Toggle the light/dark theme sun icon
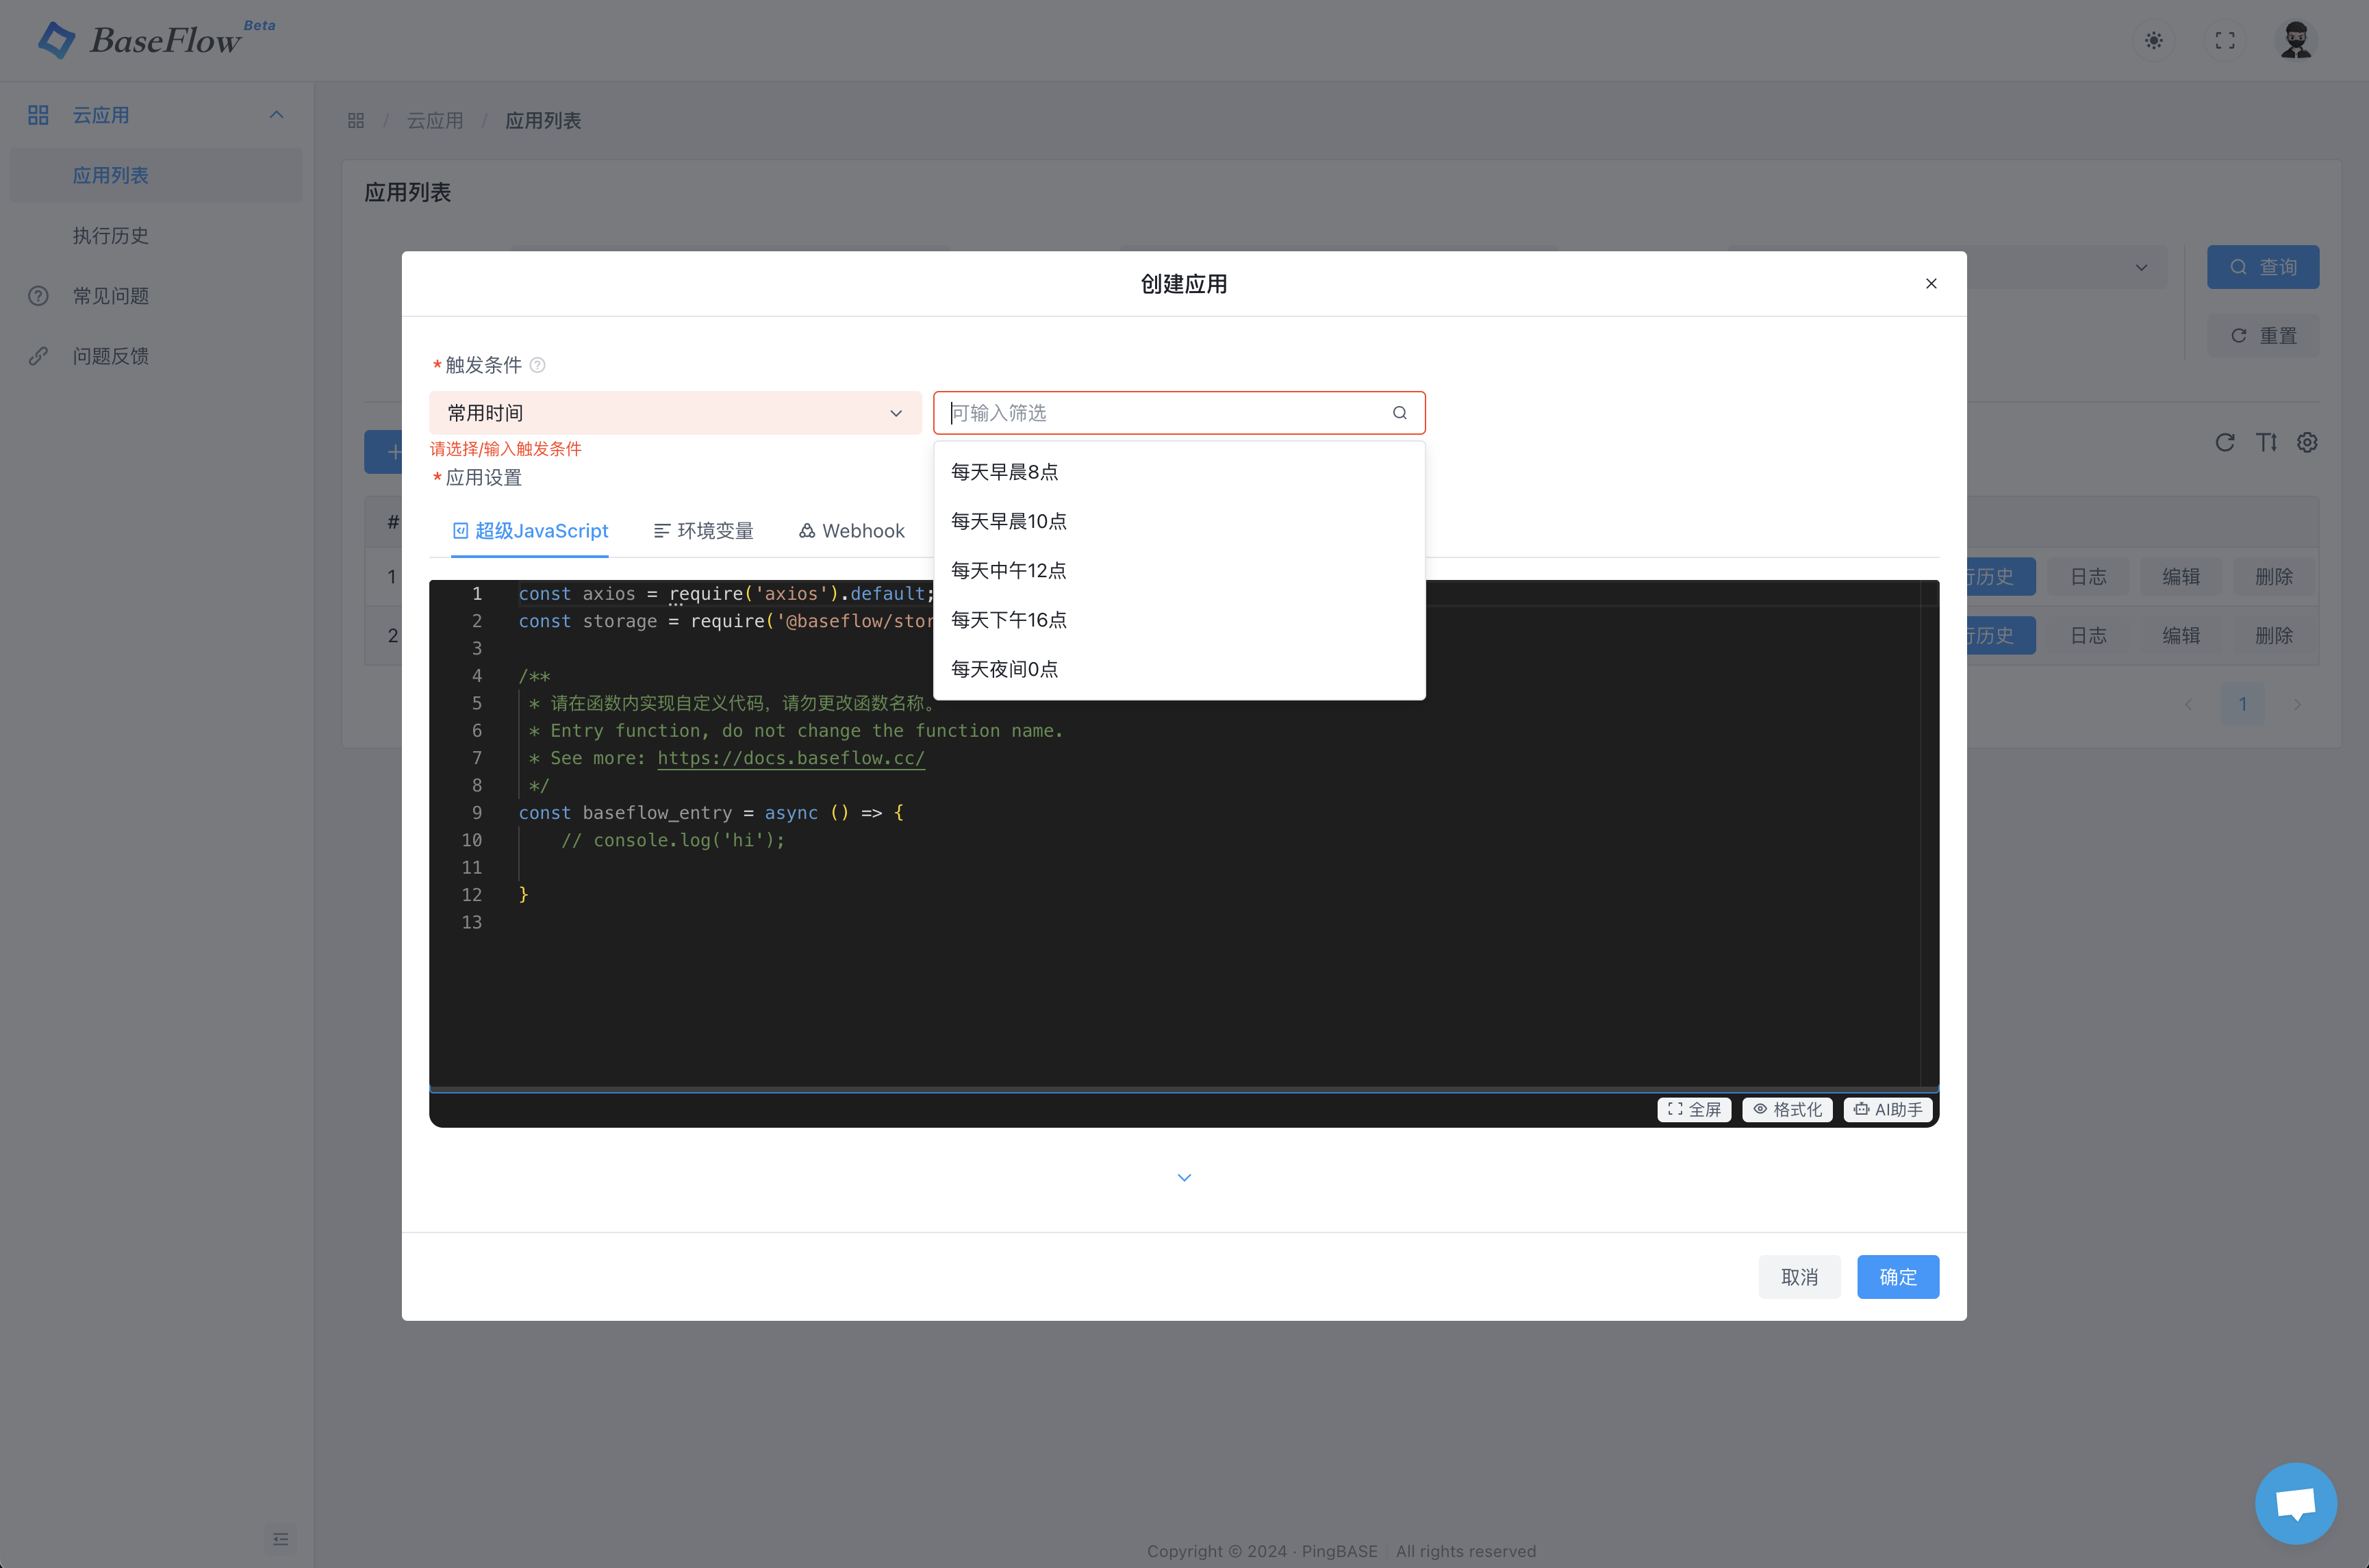The height and width of the screenshot is (1568, 2369). [2154, 41]
